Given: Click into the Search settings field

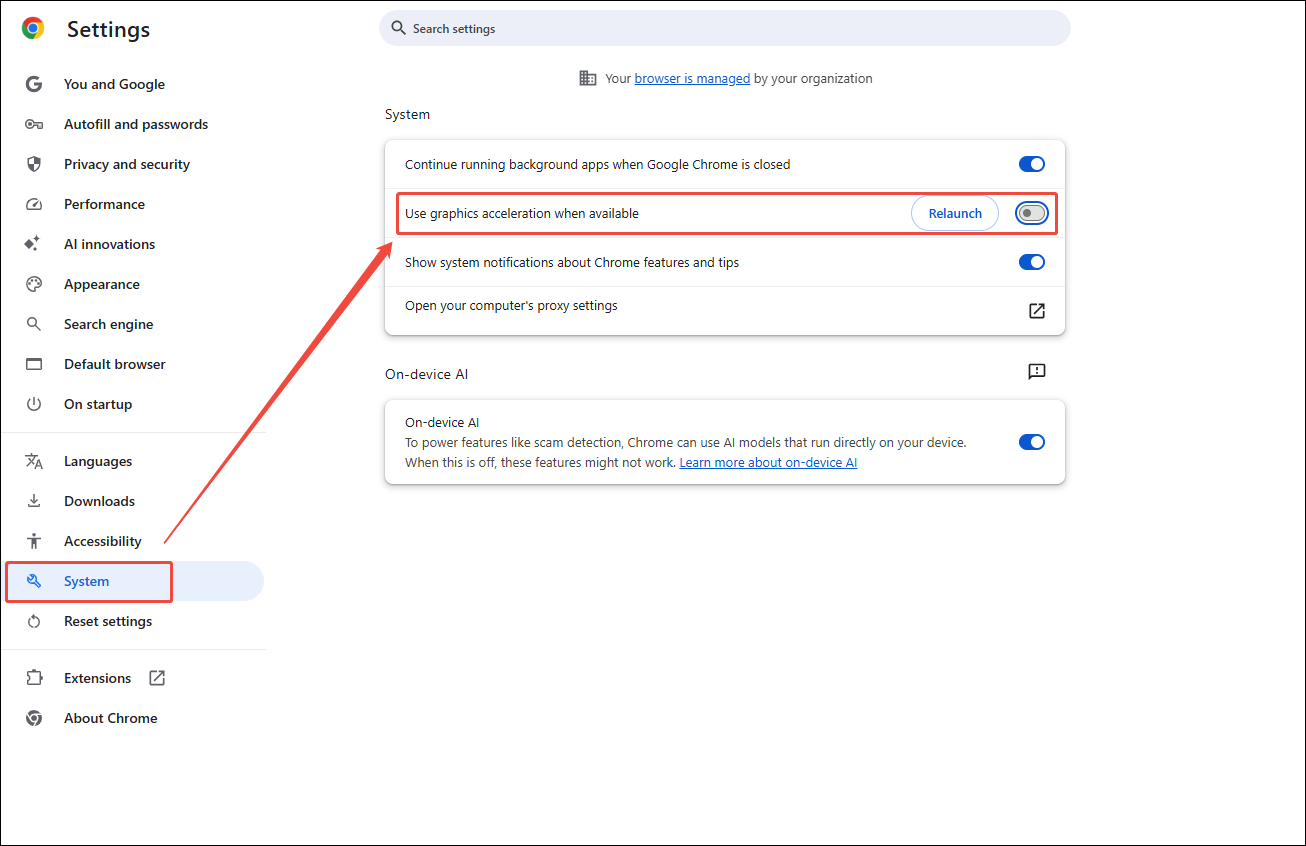Looking at the screenshot, I should pos(725,28).
